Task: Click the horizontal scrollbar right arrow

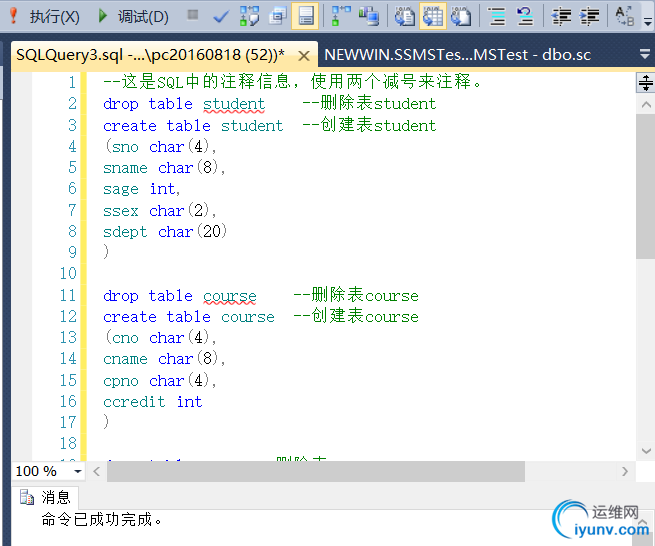Action: pos(625,472)
